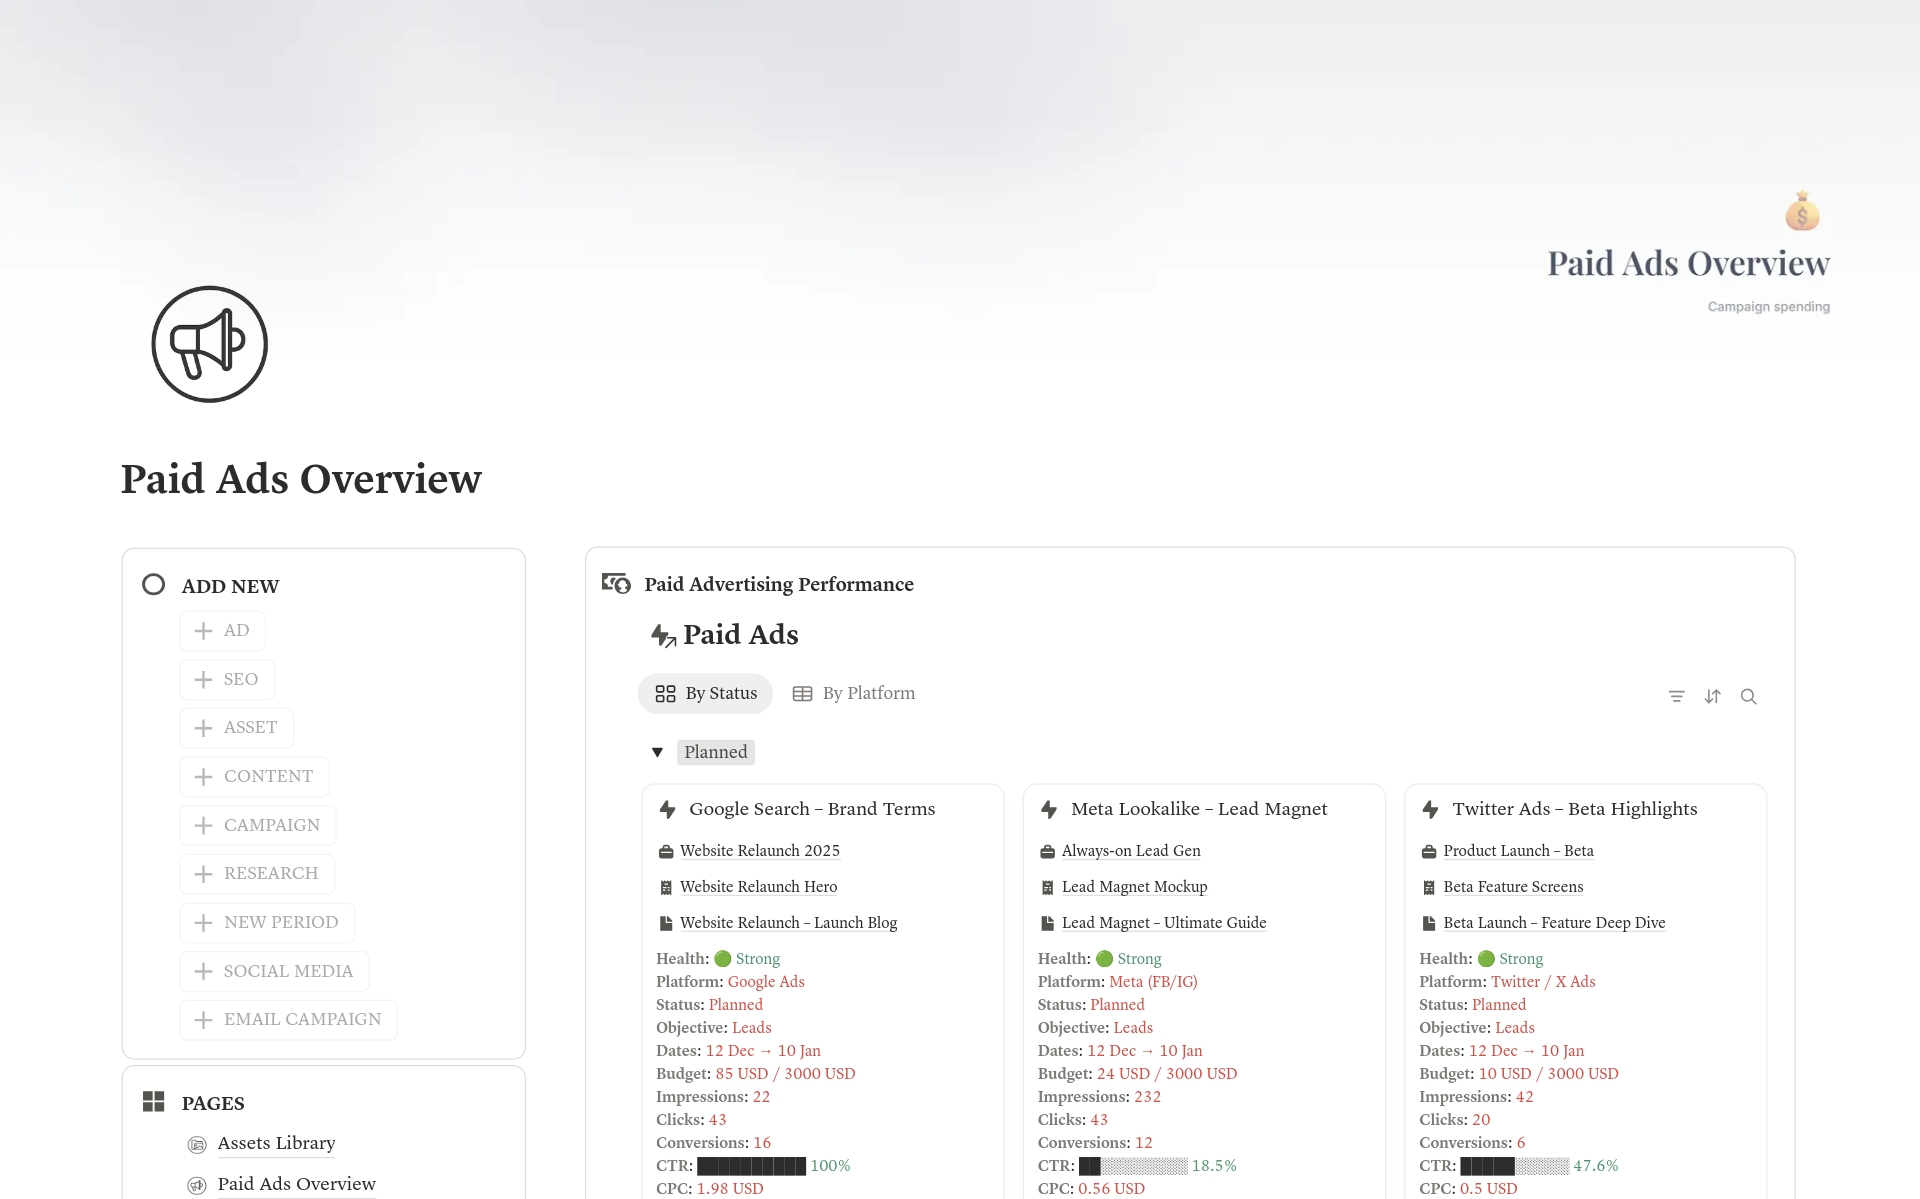Add a NEW PERIOD
Viewport: 1920px width, 1199px height.
coord(267,922)
